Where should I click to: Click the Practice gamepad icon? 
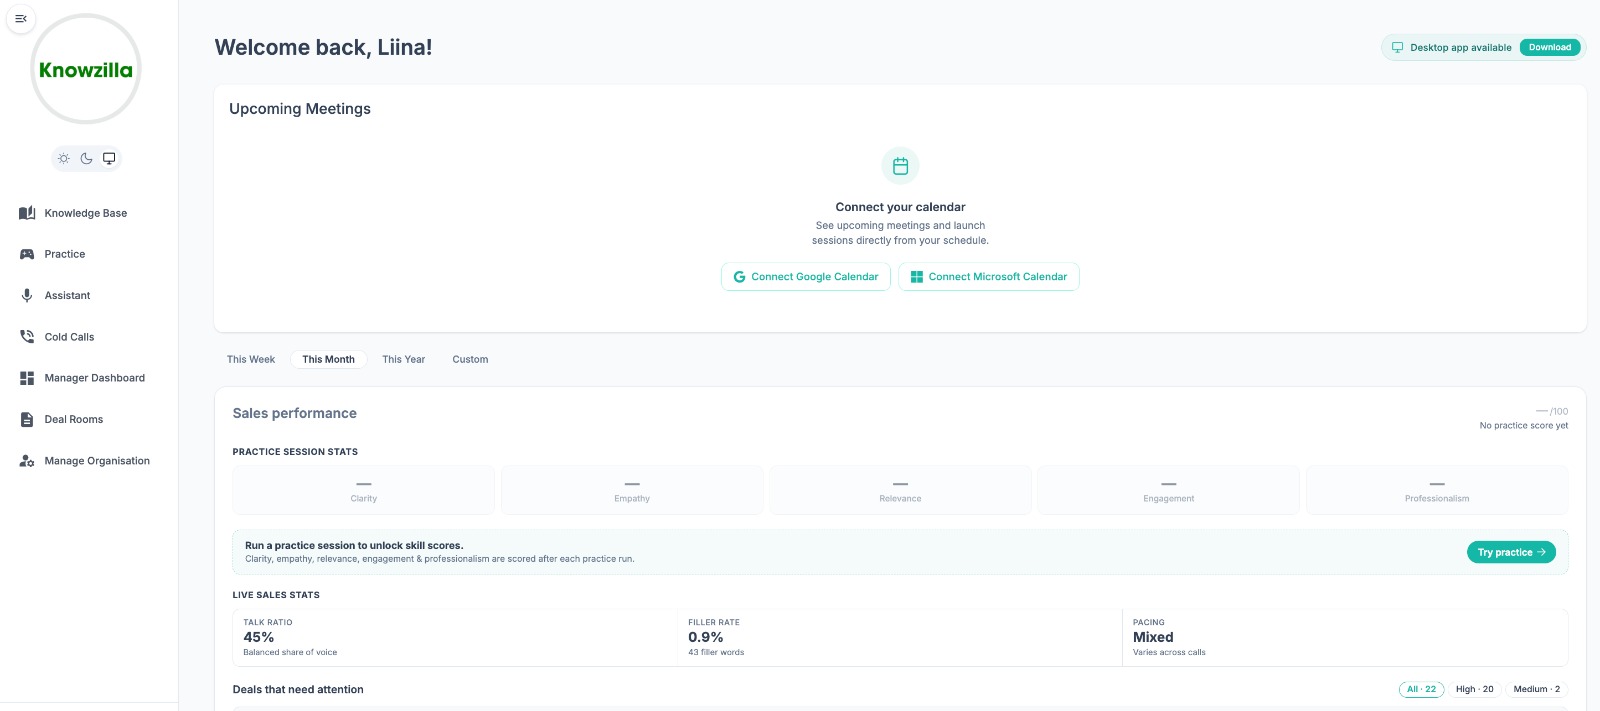pyautogui.click(x=27, y=254)
